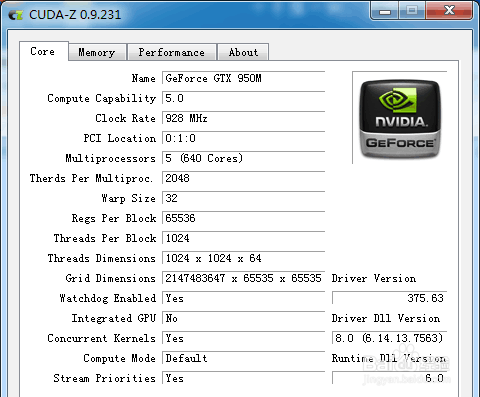The image size is (480, 397).
Task: Click the NVIDIA GeForce logo
Action: pos(400,118)
